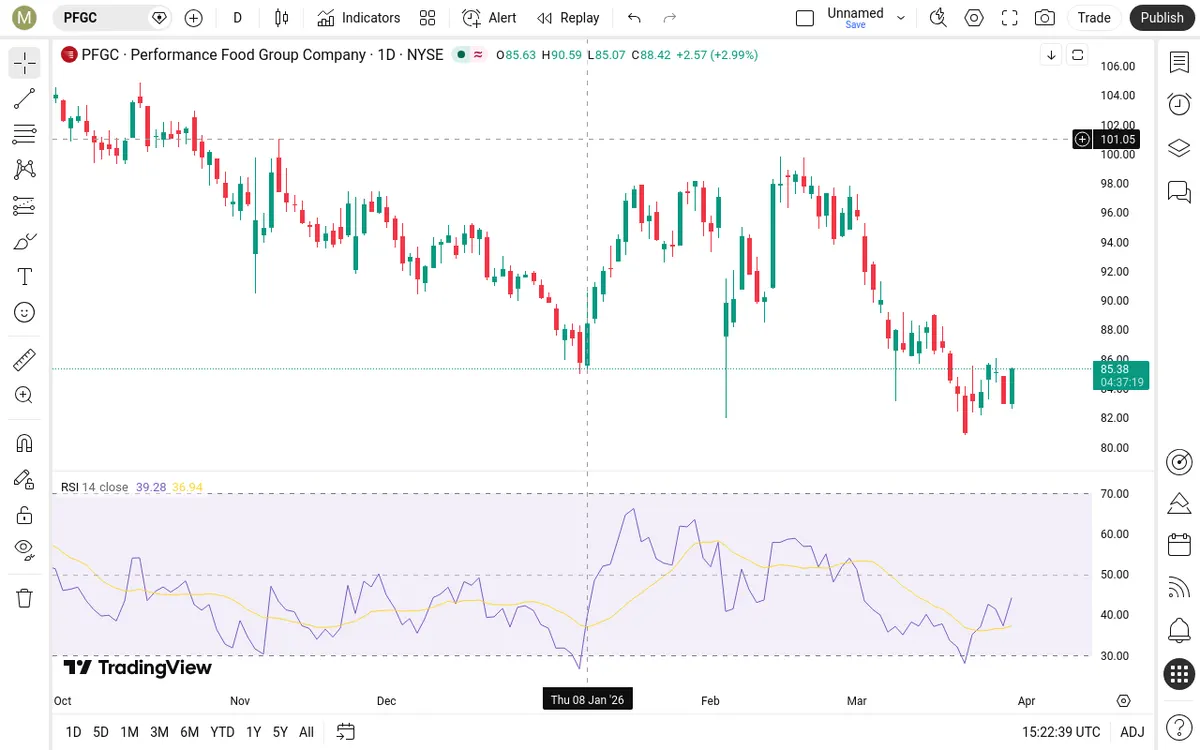The image size is (1200, 750).
Task: Open the products grid menu
Action: [1179, 674]
